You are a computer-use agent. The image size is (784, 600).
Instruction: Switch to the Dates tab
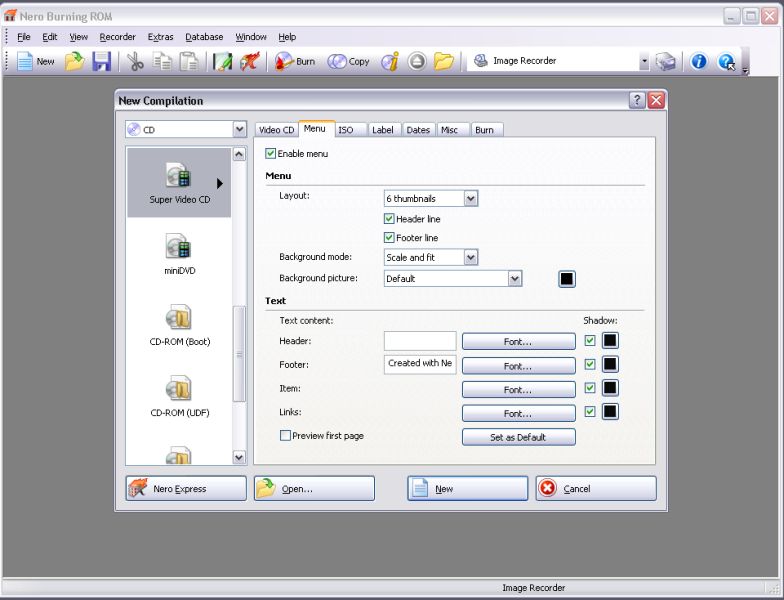tap(418, 130)
